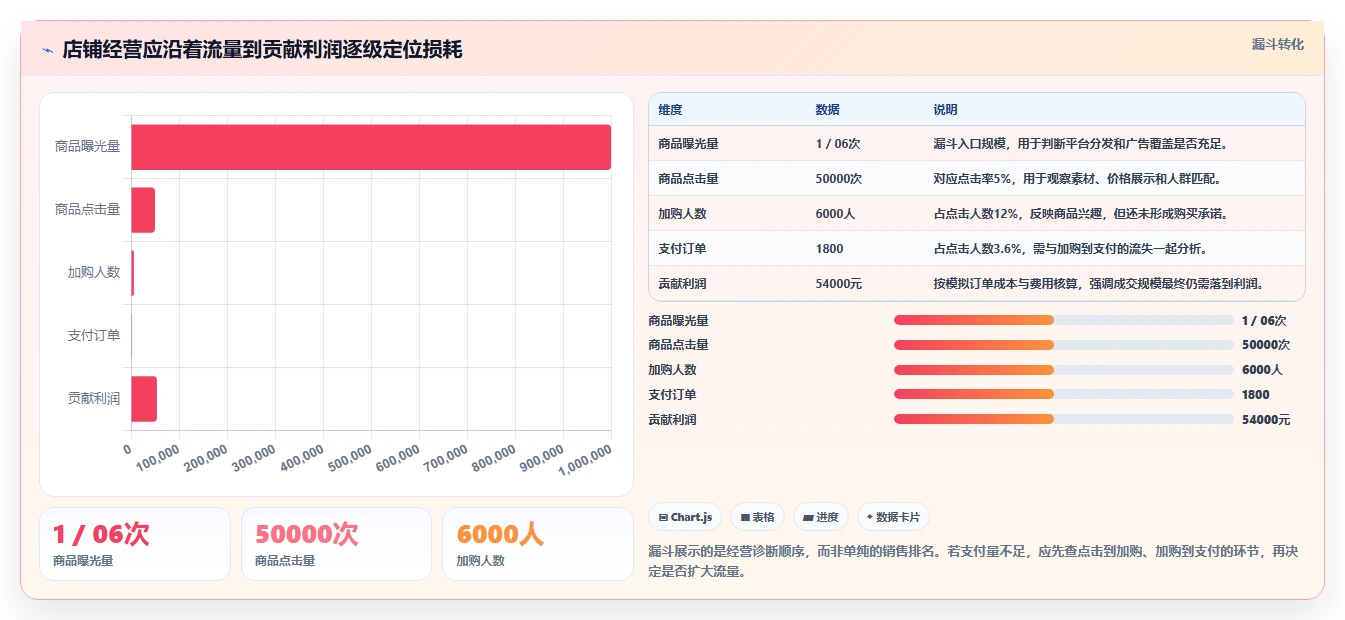Click the 说明 column header
The height and width of the screenshot is (620, 1345).
[1114, 109]
